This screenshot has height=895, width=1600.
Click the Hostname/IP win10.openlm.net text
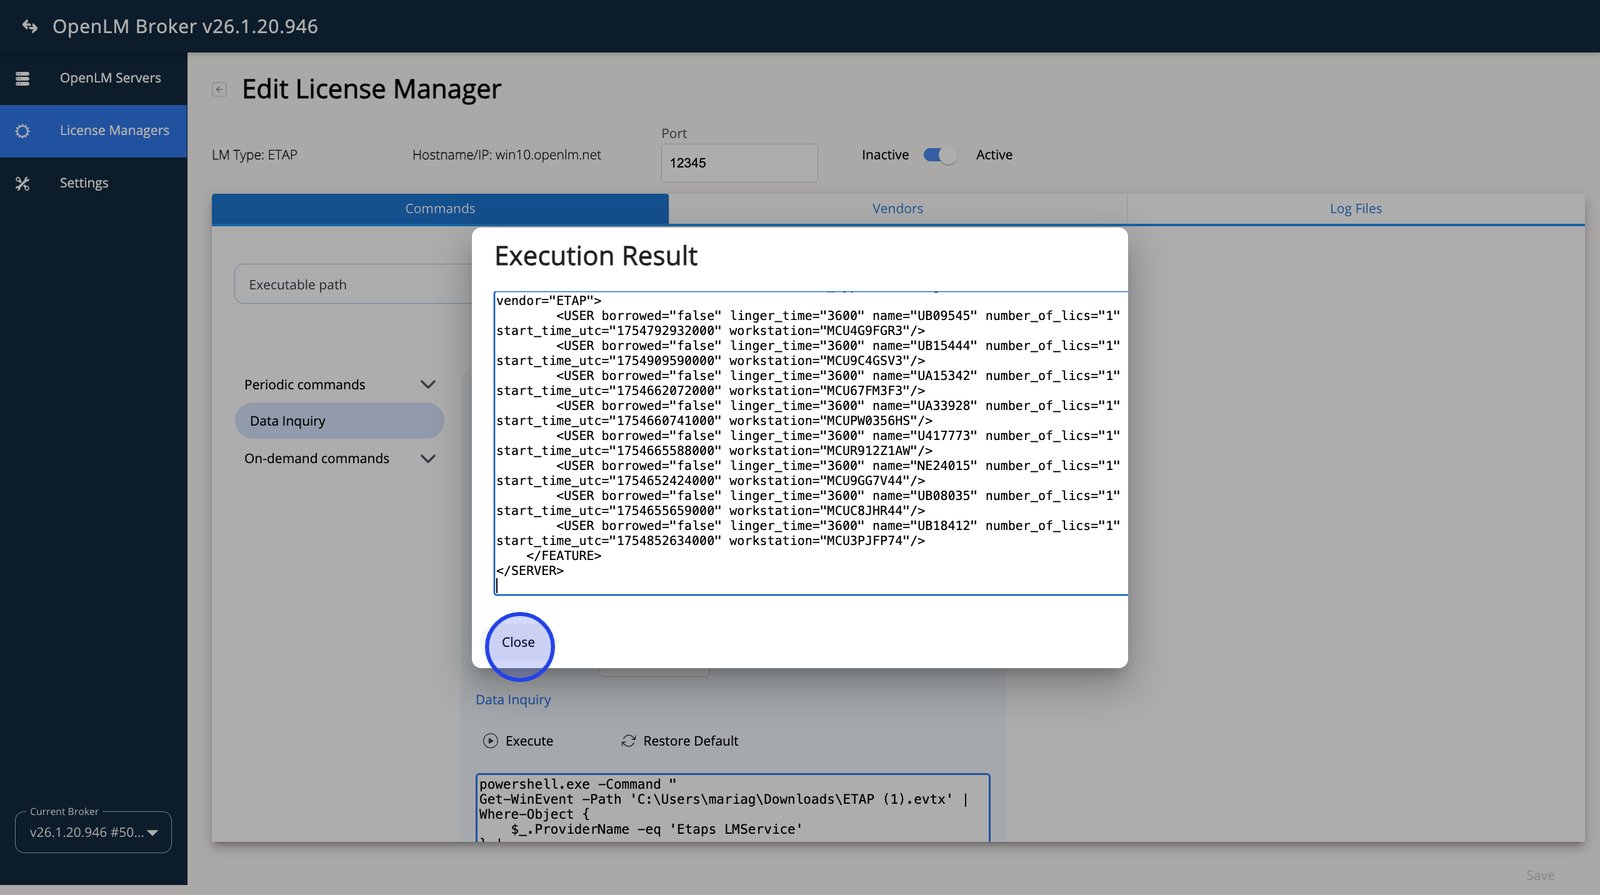click(x=507, y=155)
